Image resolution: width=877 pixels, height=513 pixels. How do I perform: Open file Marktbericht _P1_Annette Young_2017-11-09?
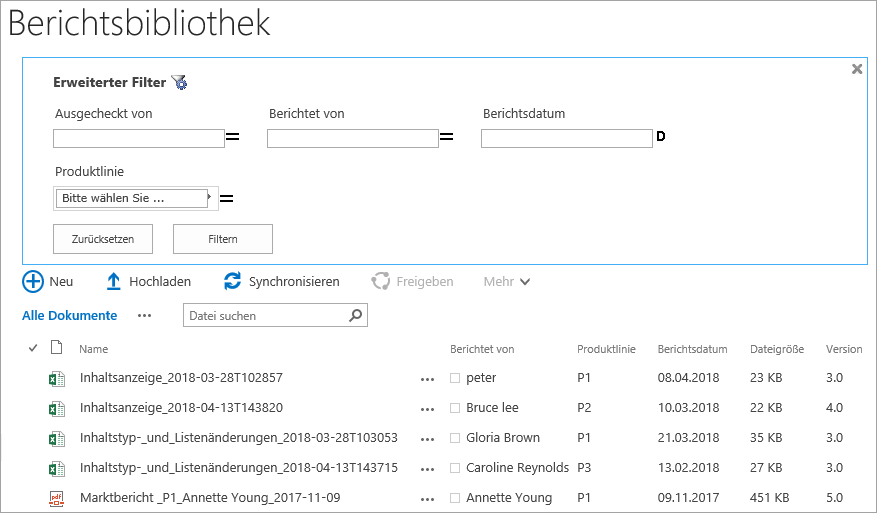(210, 497)
